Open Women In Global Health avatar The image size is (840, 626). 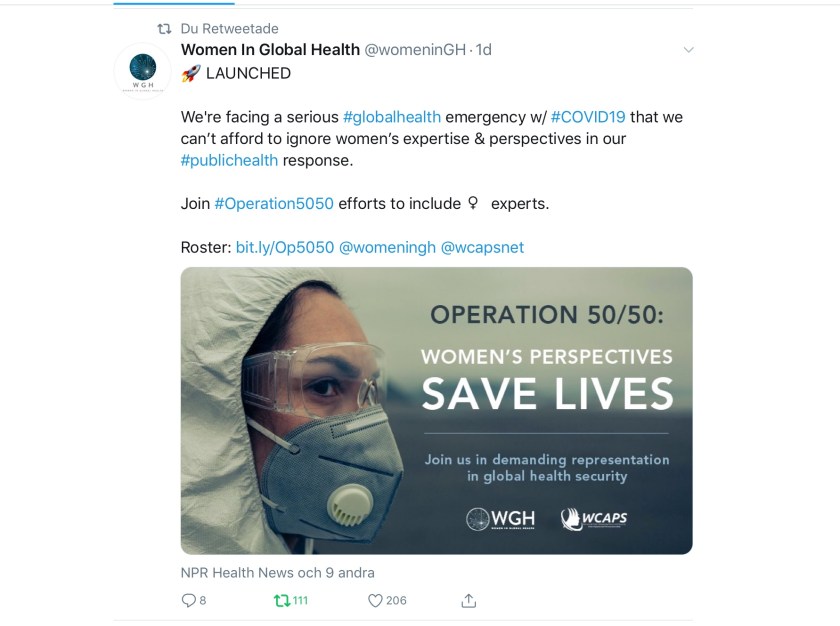pos(143,71)
